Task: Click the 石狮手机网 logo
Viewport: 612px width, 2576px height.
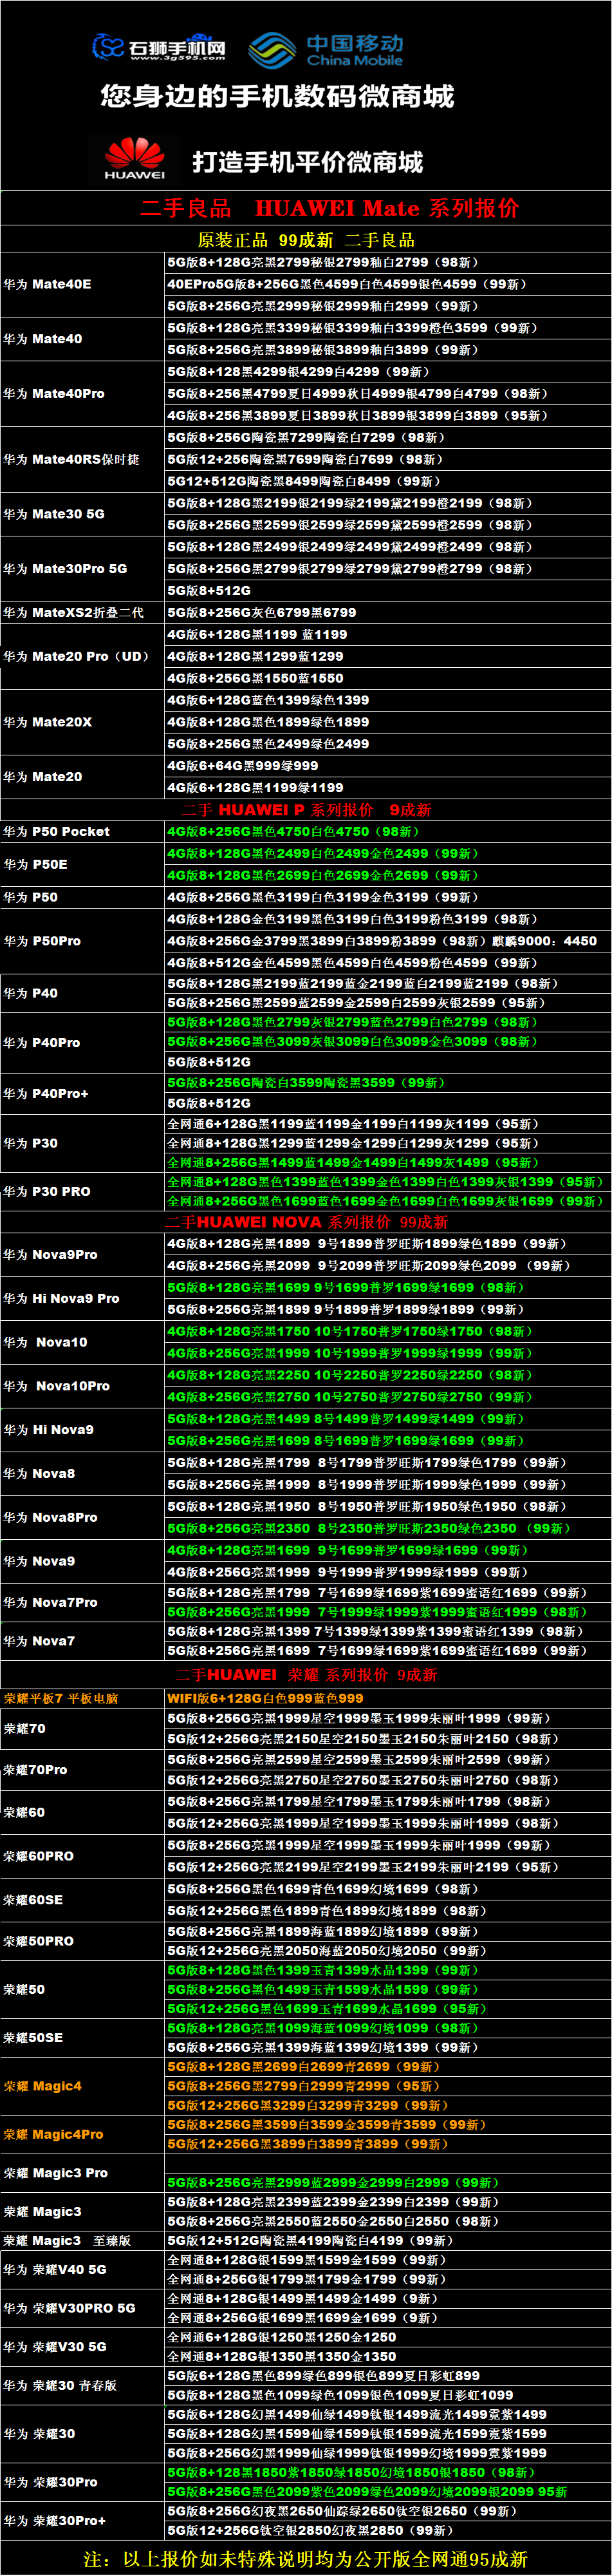Action: click(x=159, y=47)
